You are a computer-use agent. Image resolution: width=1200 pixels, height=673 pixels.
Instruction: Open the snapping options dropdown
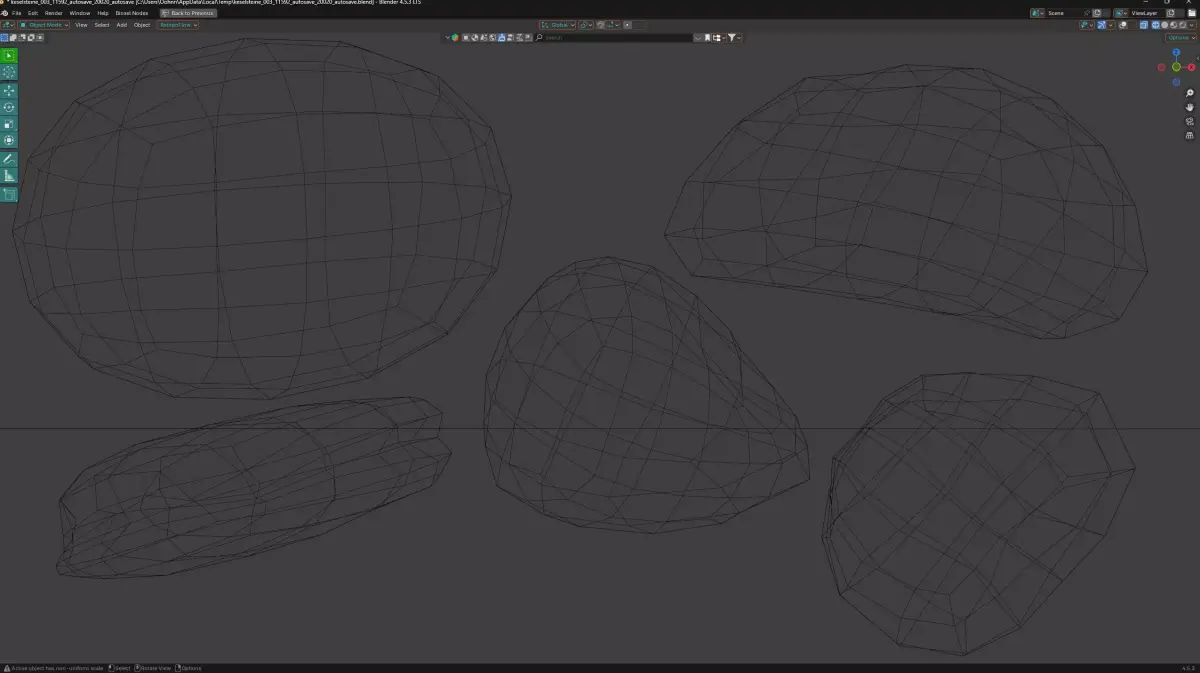pyautogui.click(x=612, y=25)
